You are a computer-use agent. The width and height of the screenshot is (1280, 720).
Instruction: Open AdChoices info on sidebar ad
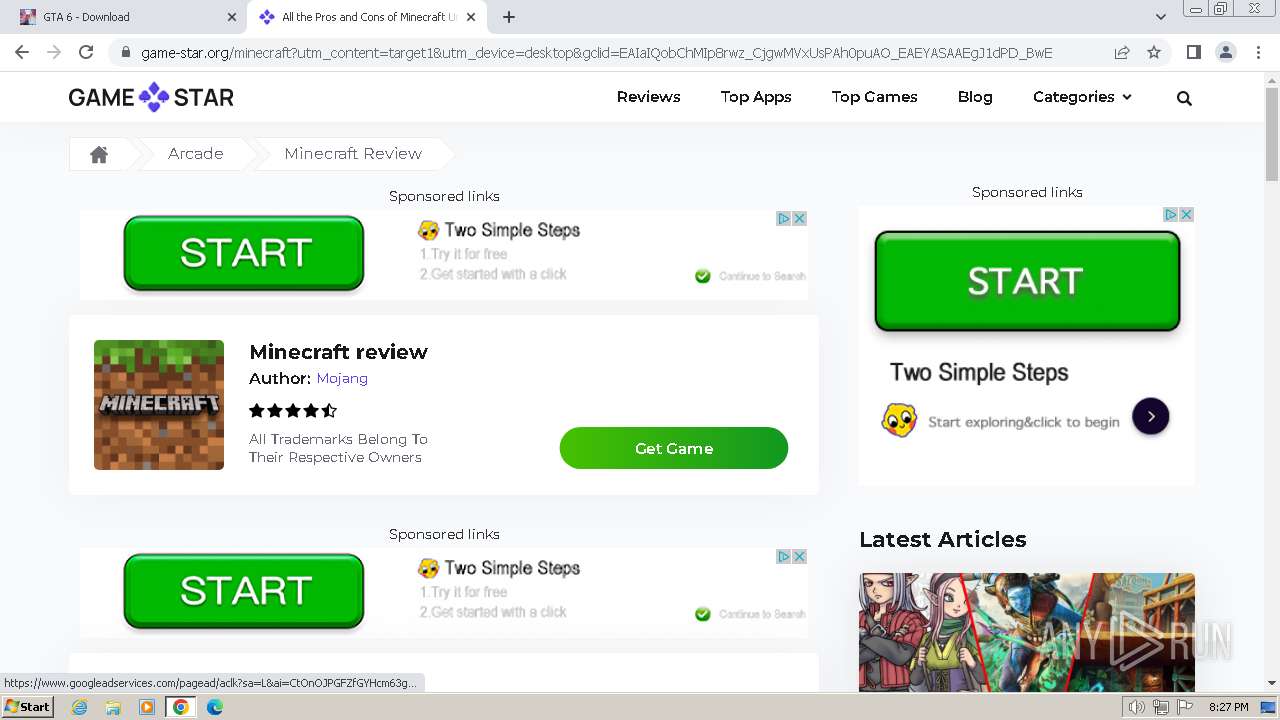[1172, 214]
